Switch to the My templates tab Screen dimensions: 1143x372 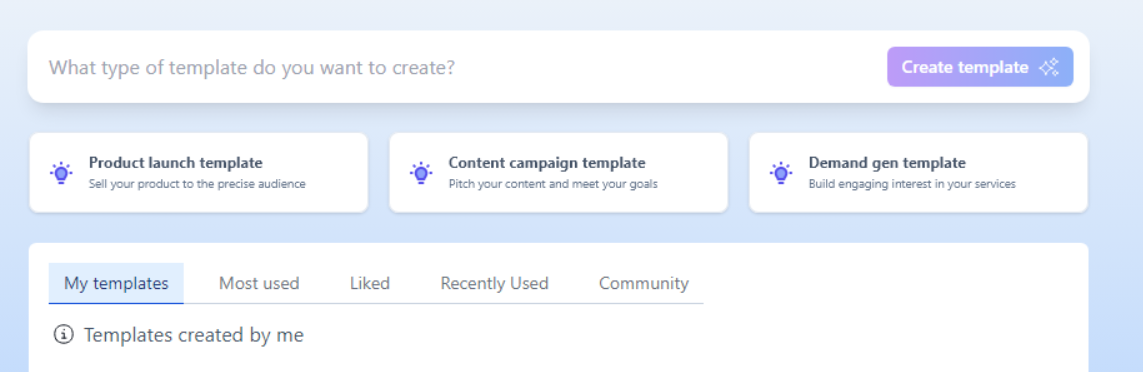tap(117, 283)
